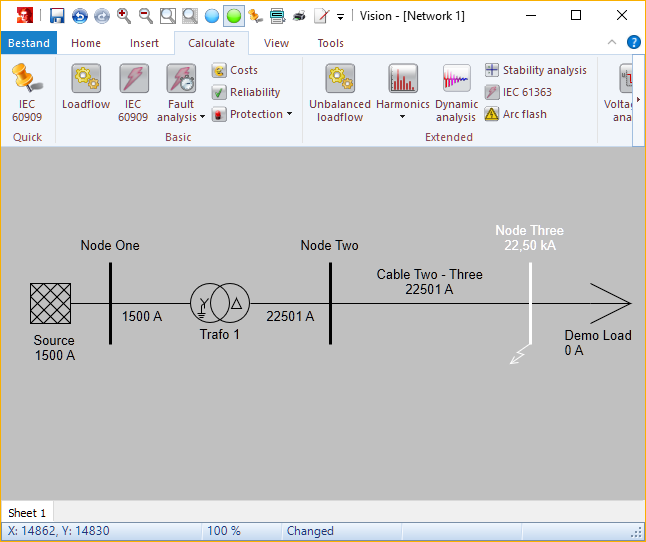Screen dimensions: 646x542
Task: Switch to the Insert ribbon tab
Action: (144, 43)
